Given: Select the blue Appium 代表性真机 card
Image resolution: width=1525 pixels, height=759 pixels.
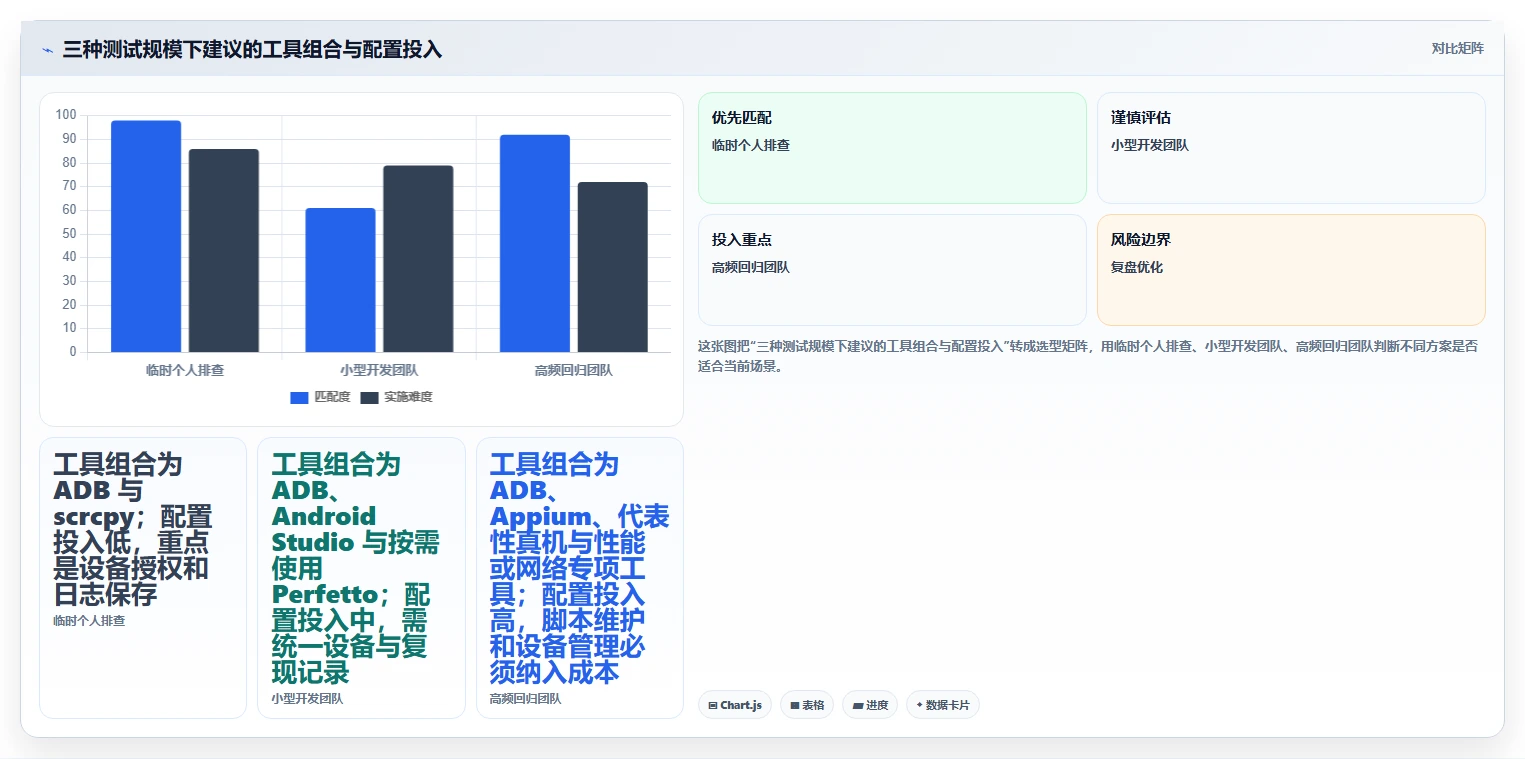Looking at the screenshot, I should 580,578.
